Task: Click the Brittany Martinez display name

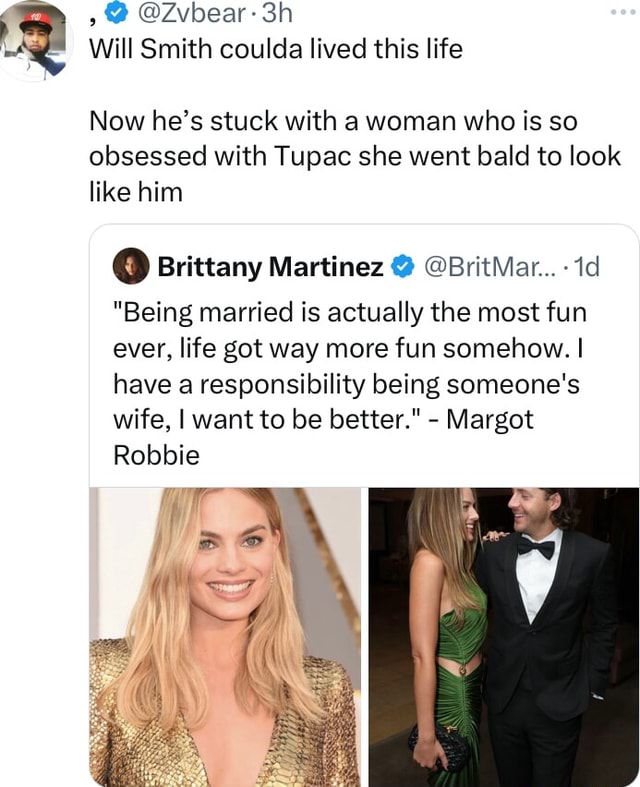Action: (x=270, y=267)
